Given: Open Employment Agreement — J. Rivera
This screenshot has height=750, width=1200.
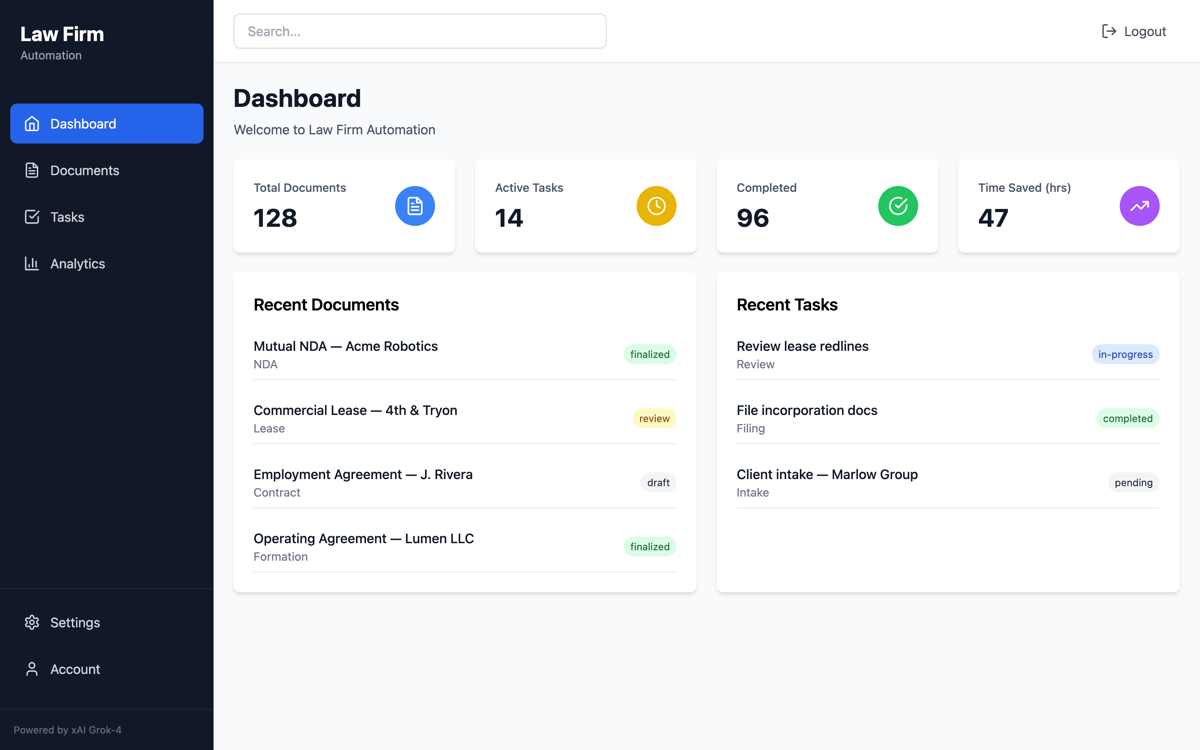Looking at the screenshot, I should [x=363, y=474].
